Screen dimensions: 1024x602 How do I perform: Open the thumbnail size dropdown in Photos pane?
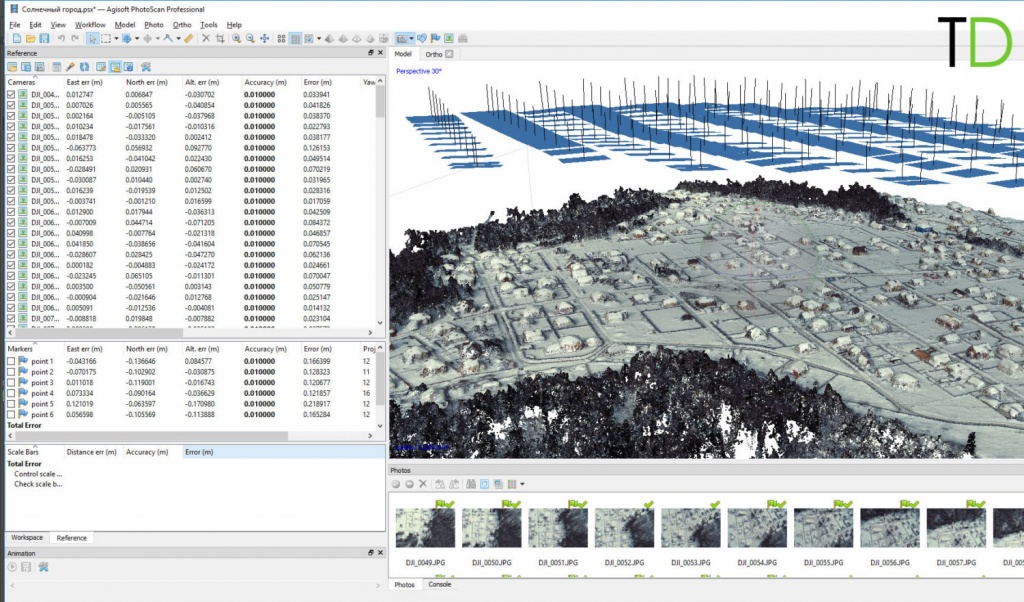522,484
